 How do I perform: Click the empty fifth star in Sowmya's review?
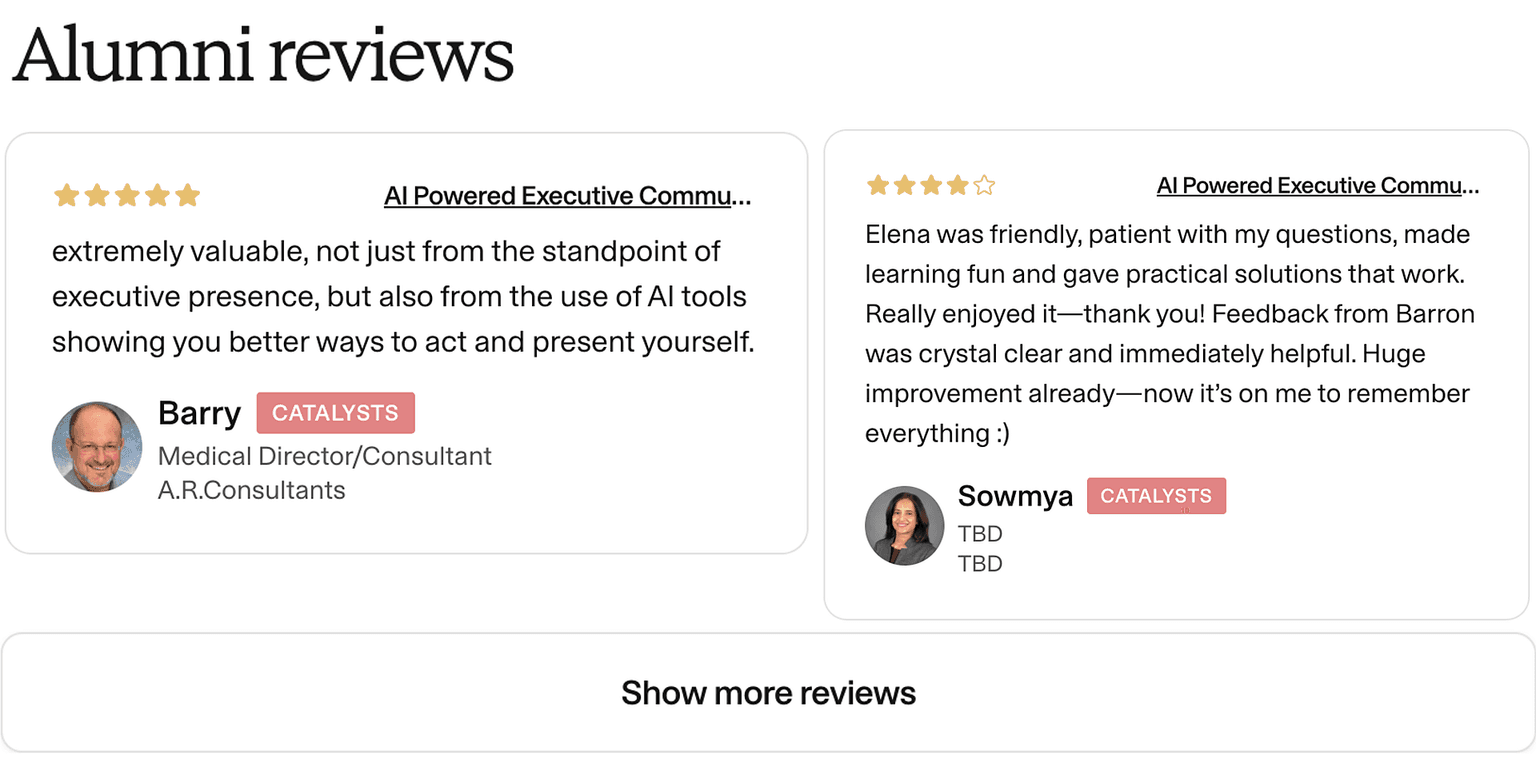(x=984, y=185)
